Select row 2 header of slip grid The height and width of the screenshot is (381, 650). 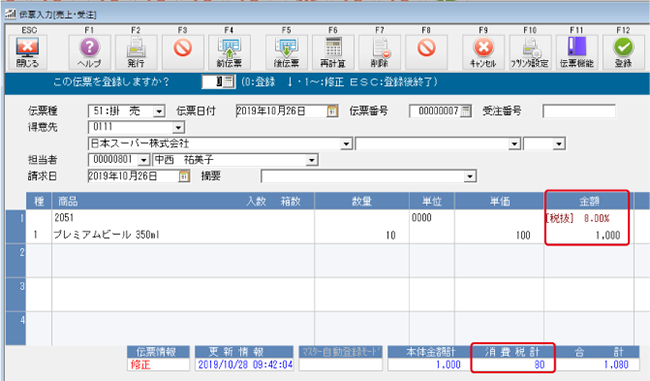(x=16, y=260)
